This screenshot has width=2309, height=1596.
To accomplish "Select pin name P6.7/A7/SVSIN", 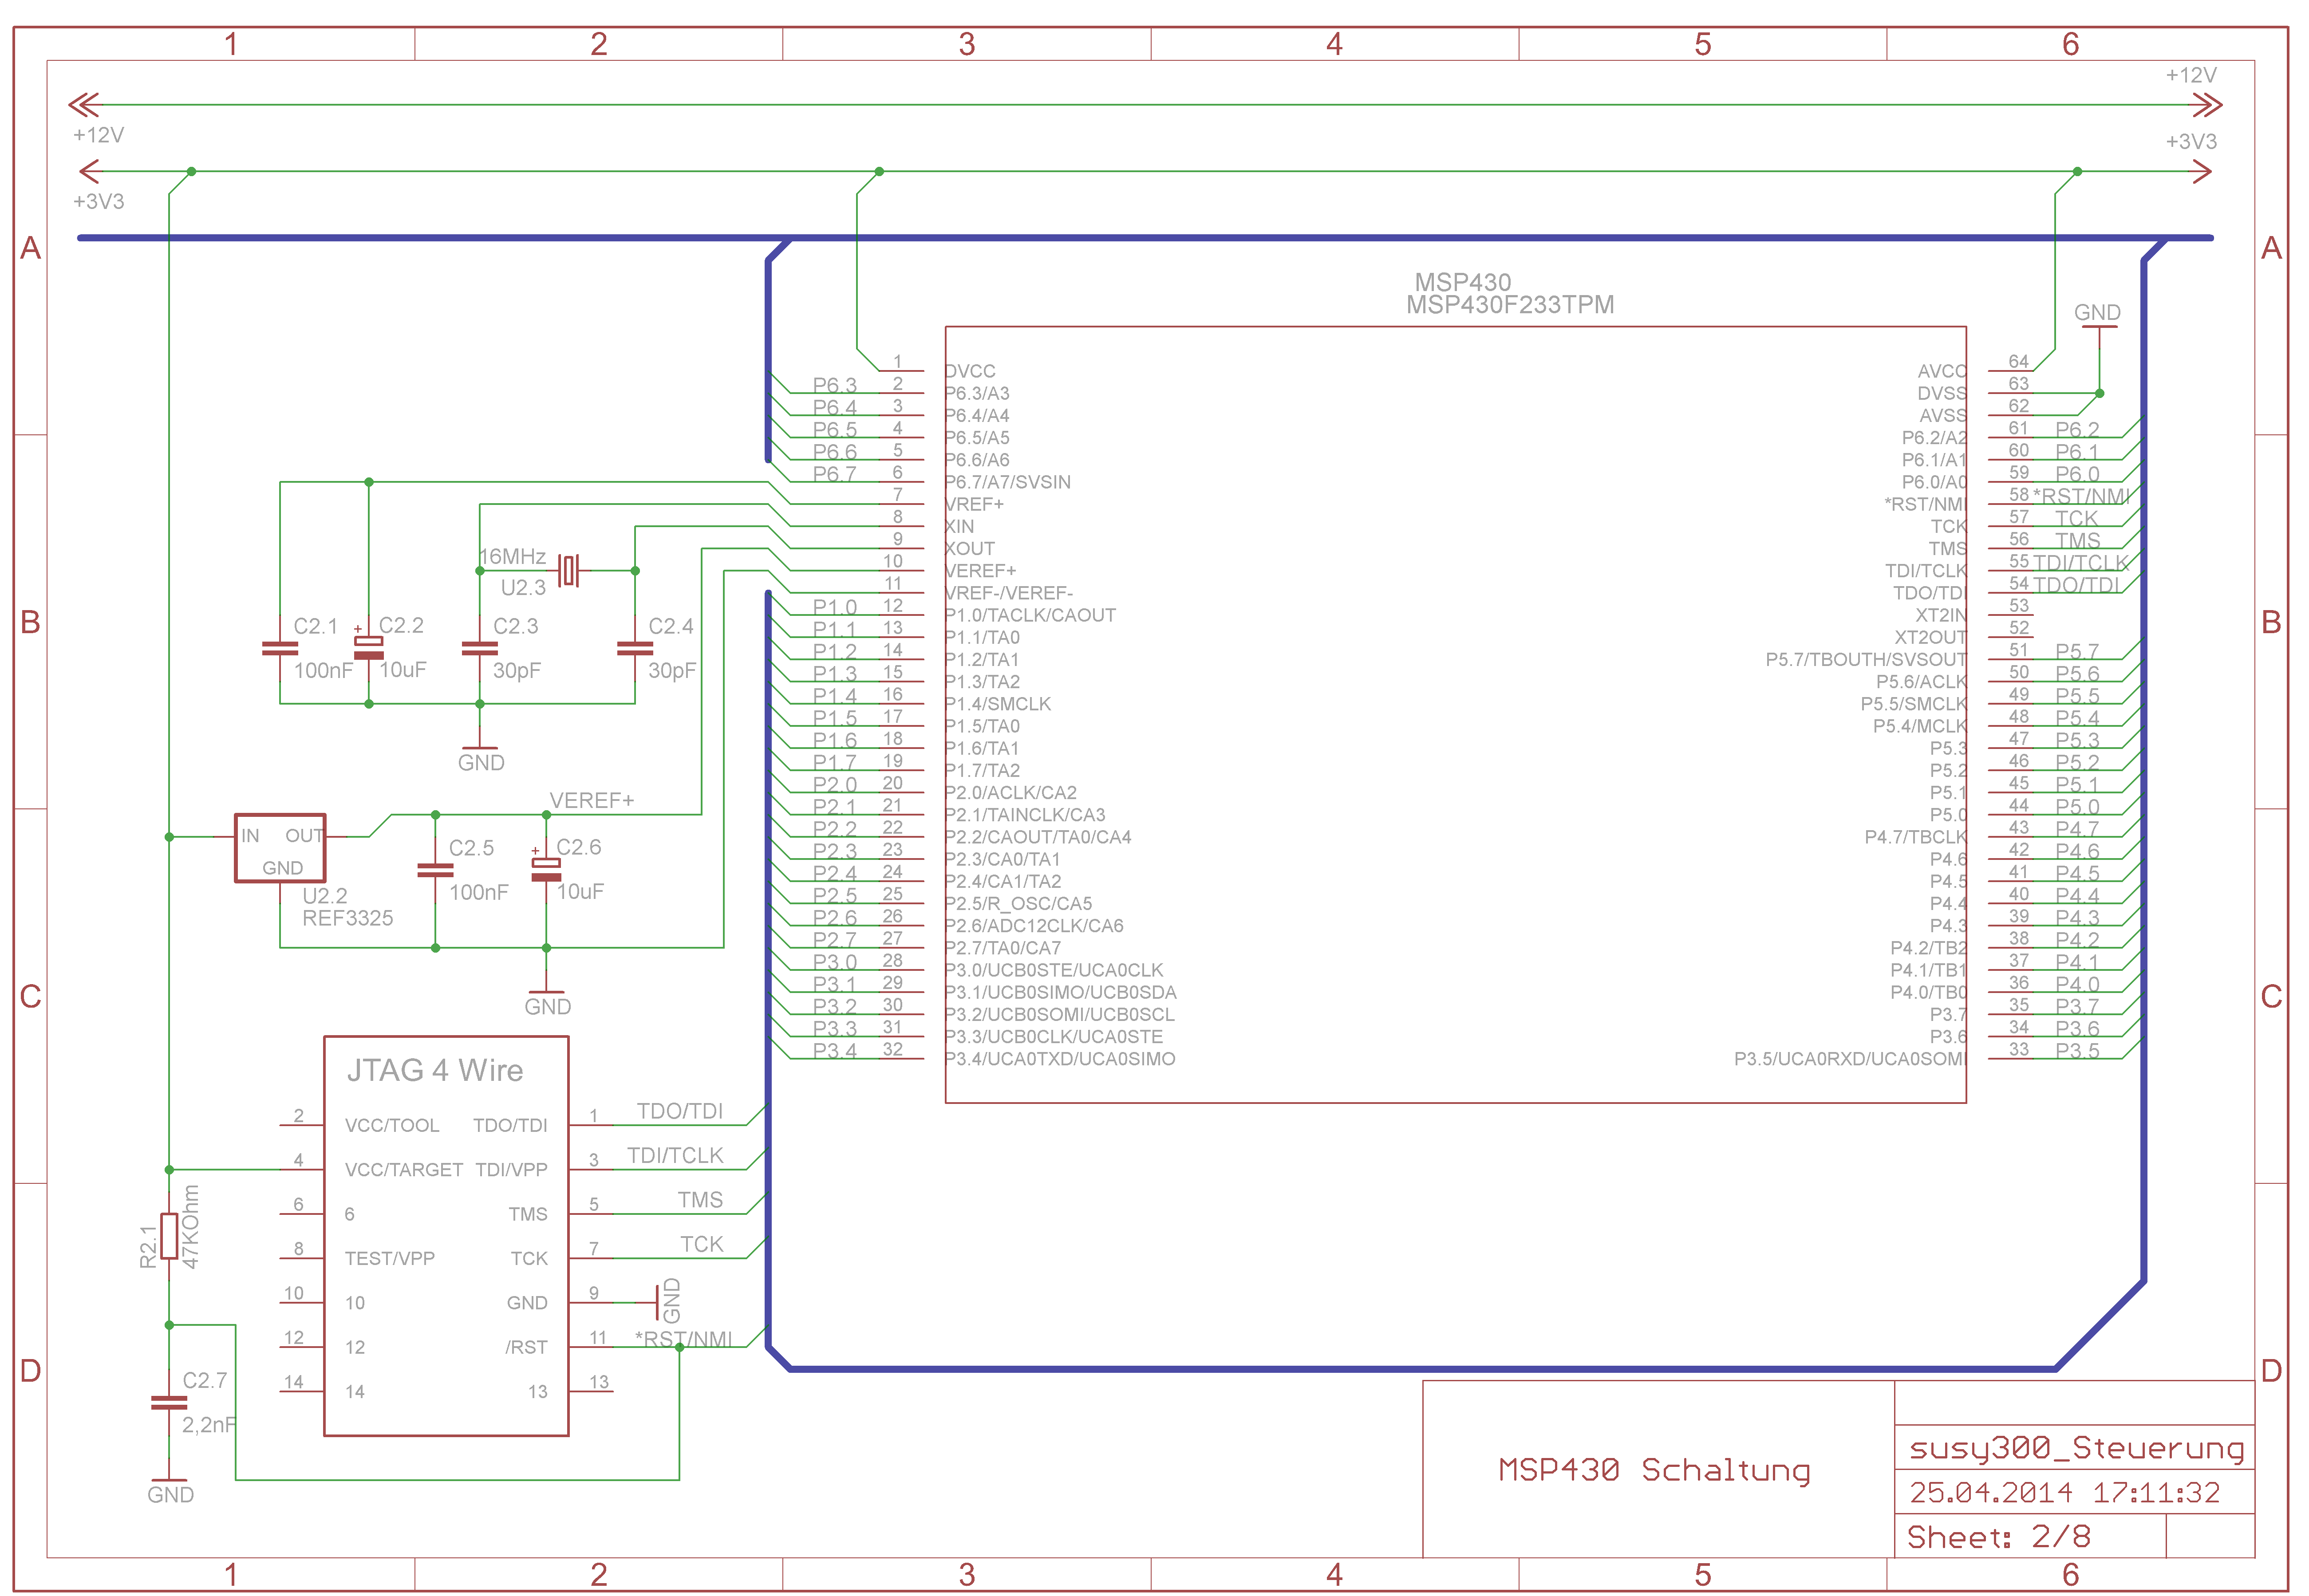I will 1008,482.
